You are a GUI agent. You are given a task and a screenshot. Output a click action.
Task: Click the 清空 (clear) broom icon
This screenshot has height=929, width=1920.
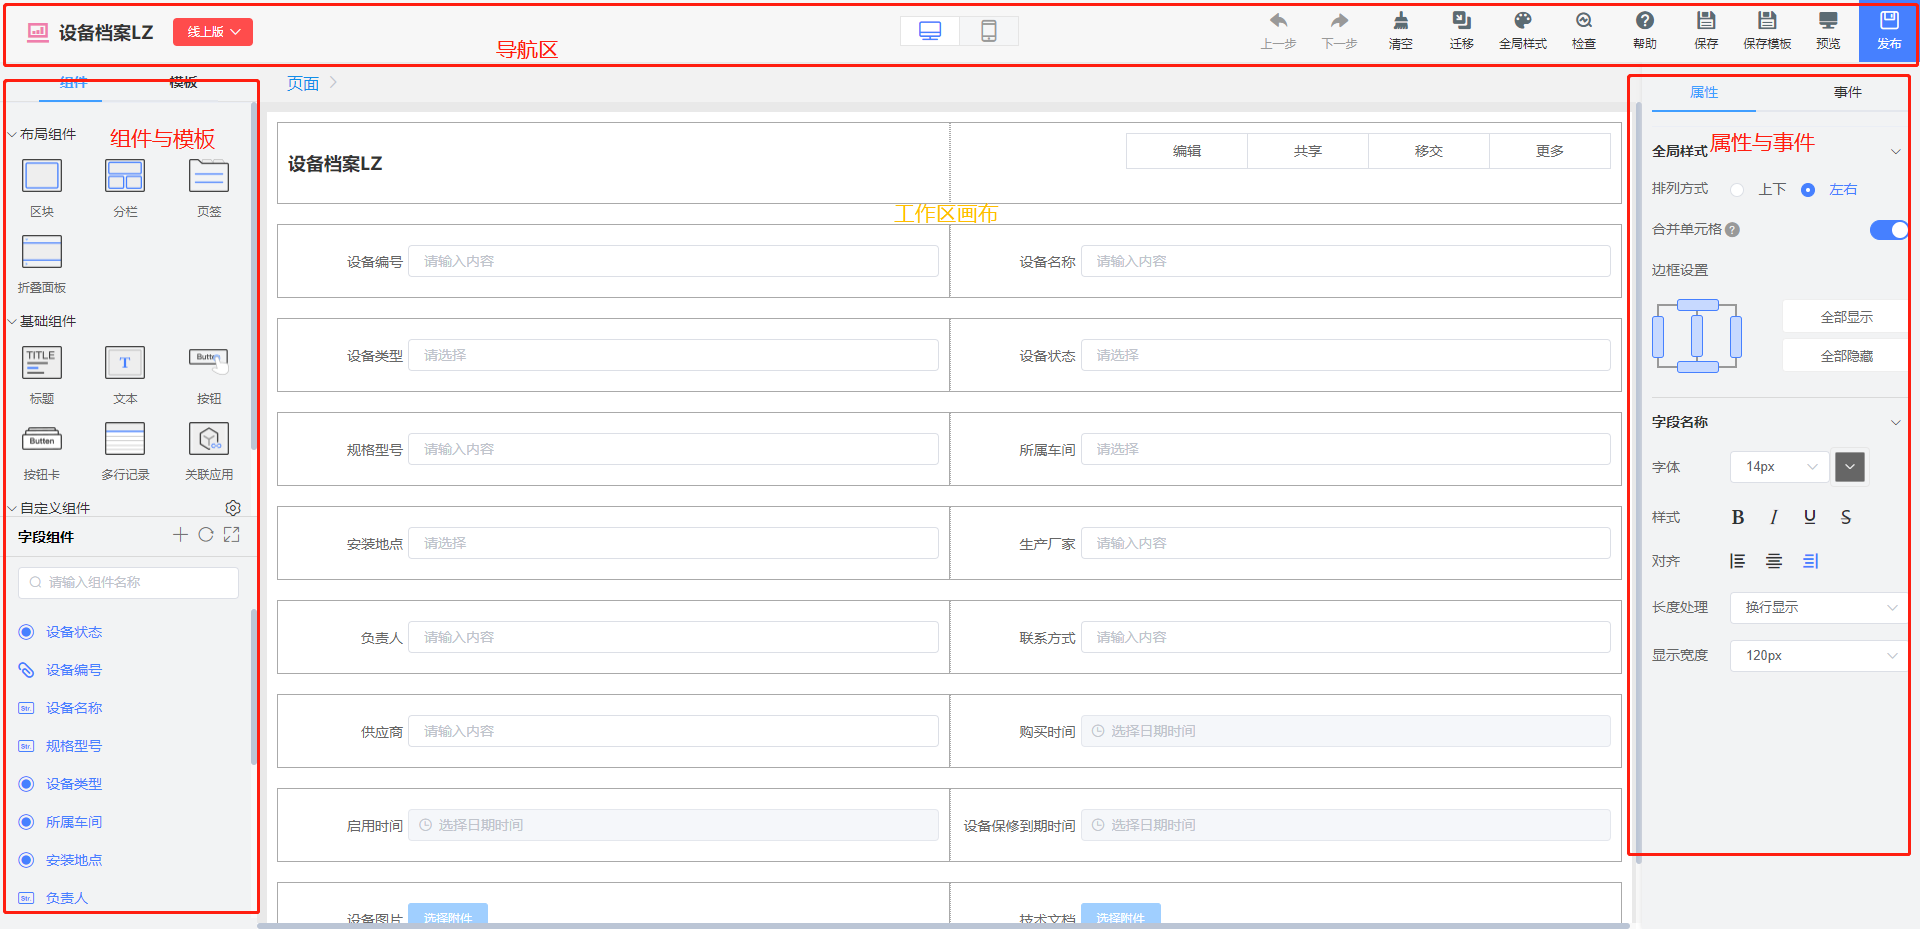[1400, 22]
